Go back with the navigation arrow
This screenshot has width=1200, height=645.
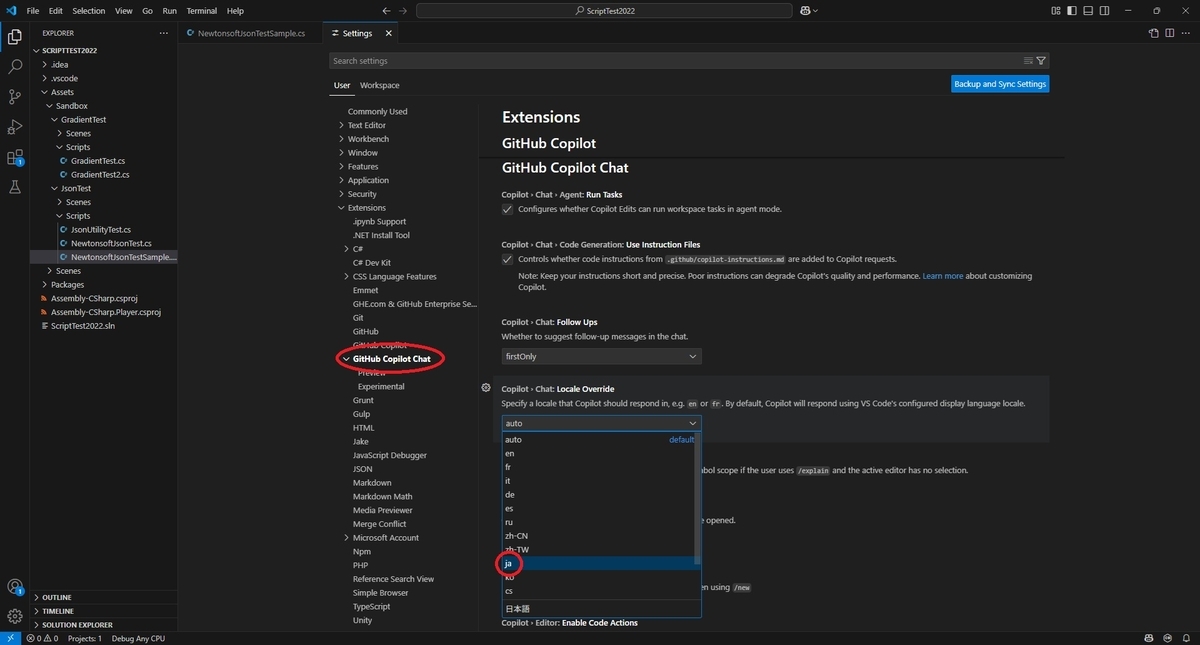pos(385,10)
